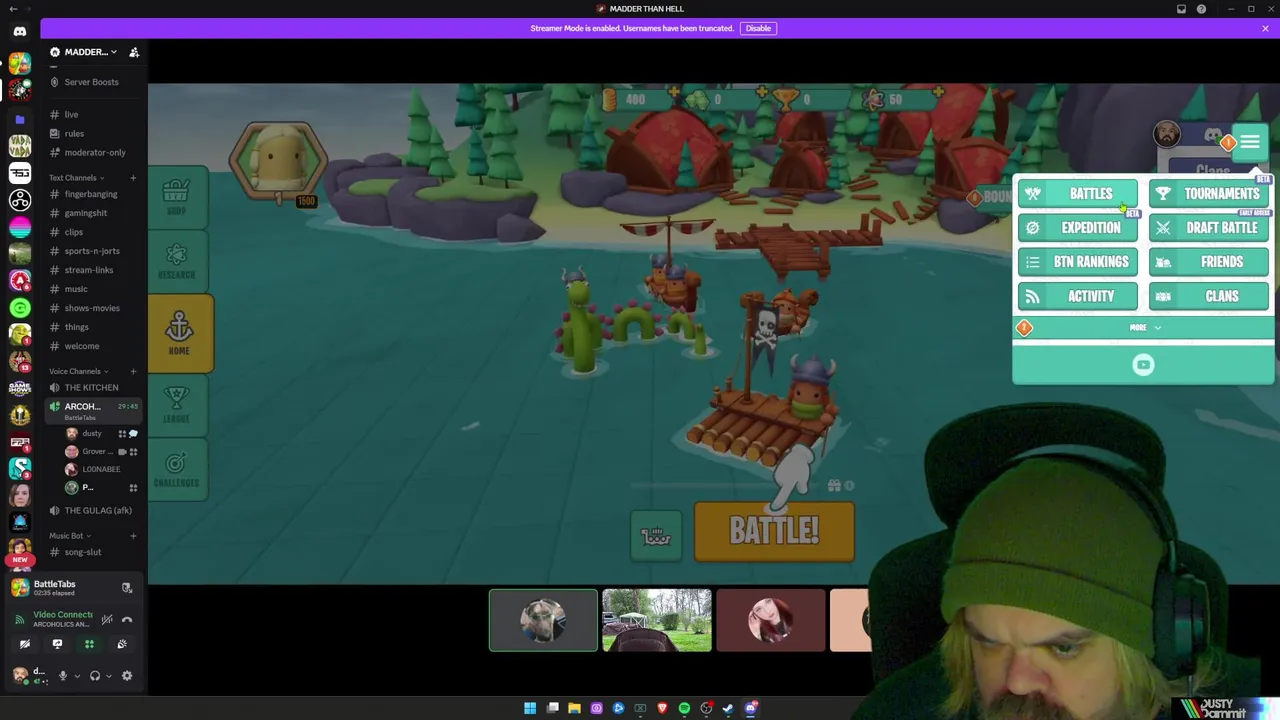Join THE KITCHEN voice channel
Image resolution: width=1280 pixels, height=720 pixels.
pos(94,388)
